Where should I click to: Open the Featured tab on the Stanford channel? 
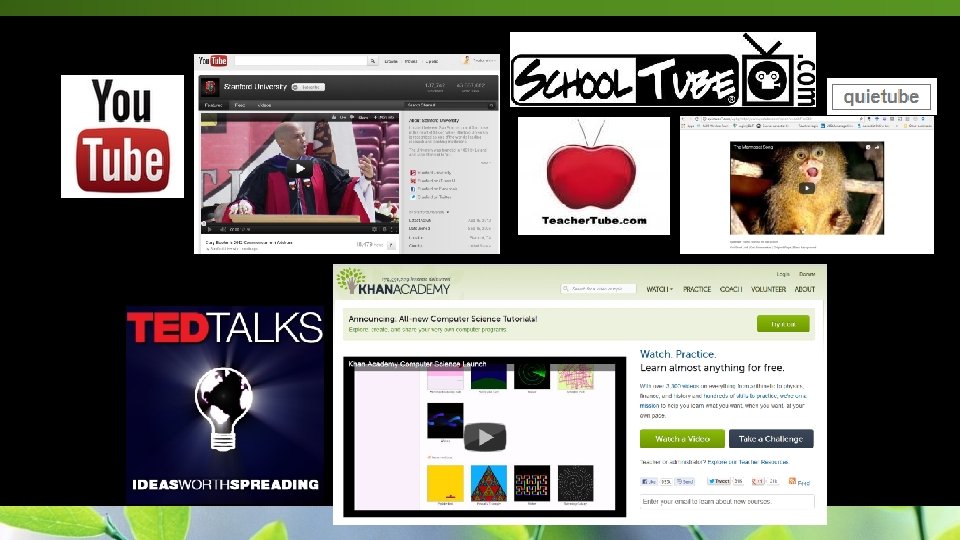[x=213, y=105]
